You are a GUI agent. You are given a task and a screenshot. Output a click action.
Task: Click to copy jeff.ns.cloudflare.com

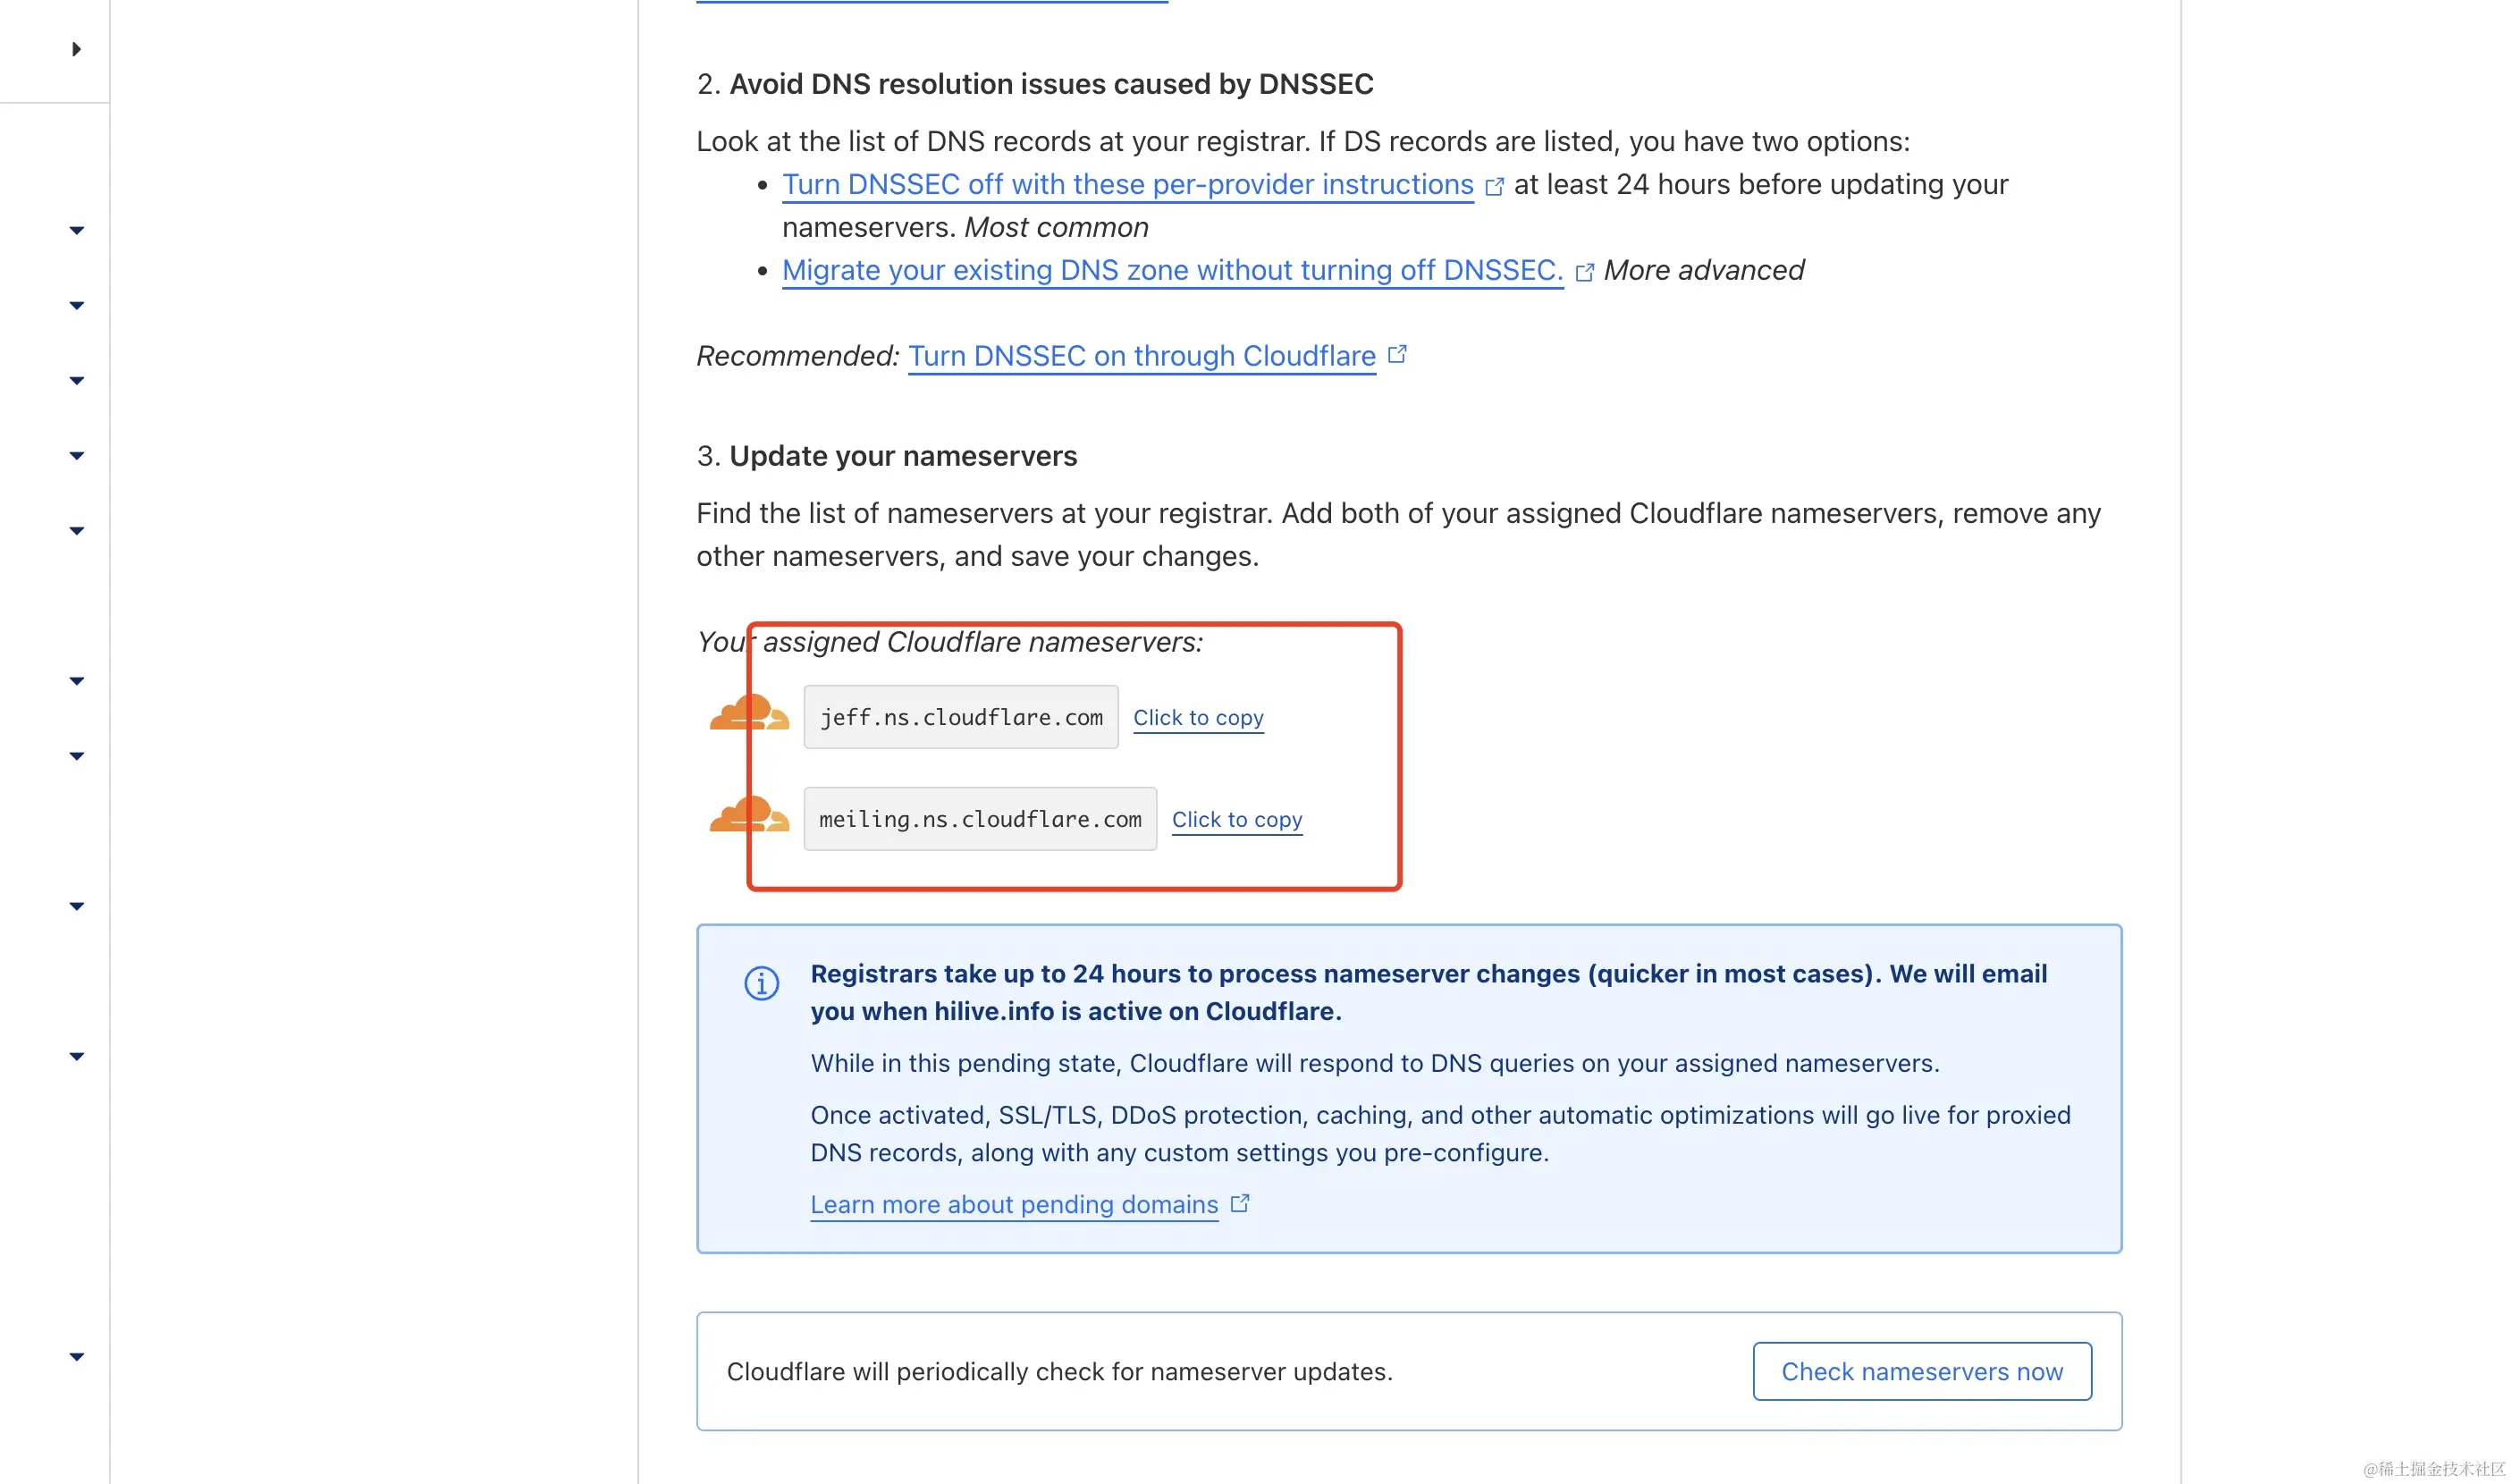pyautogui.click(x=1198, y=718)
